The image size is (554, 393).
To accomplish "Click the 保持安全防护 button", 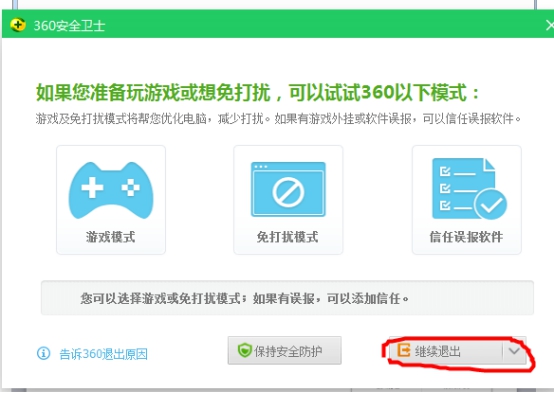I will click(284, 351).
